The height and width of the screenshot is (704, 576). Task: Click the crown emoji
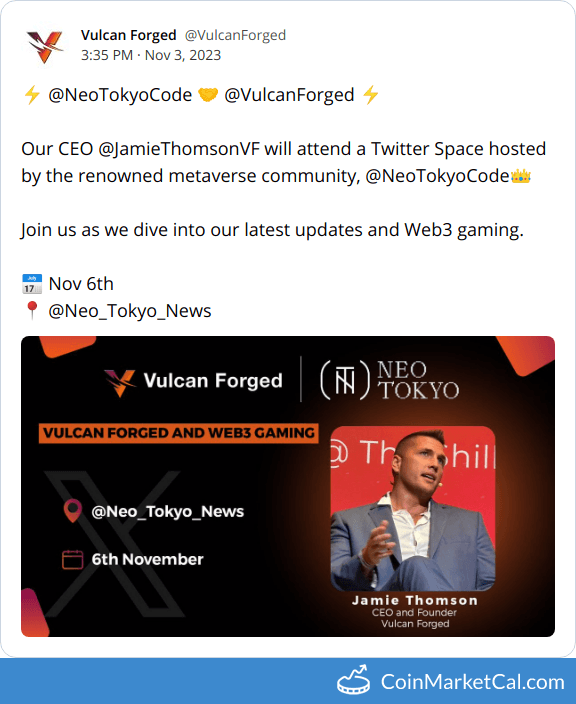(521, 176)
